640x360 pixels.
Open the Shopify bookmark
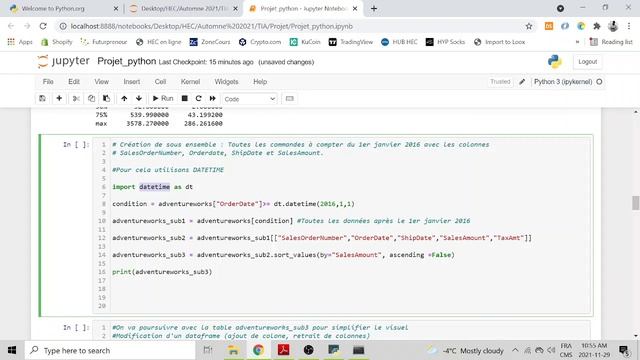pos(57,42)
